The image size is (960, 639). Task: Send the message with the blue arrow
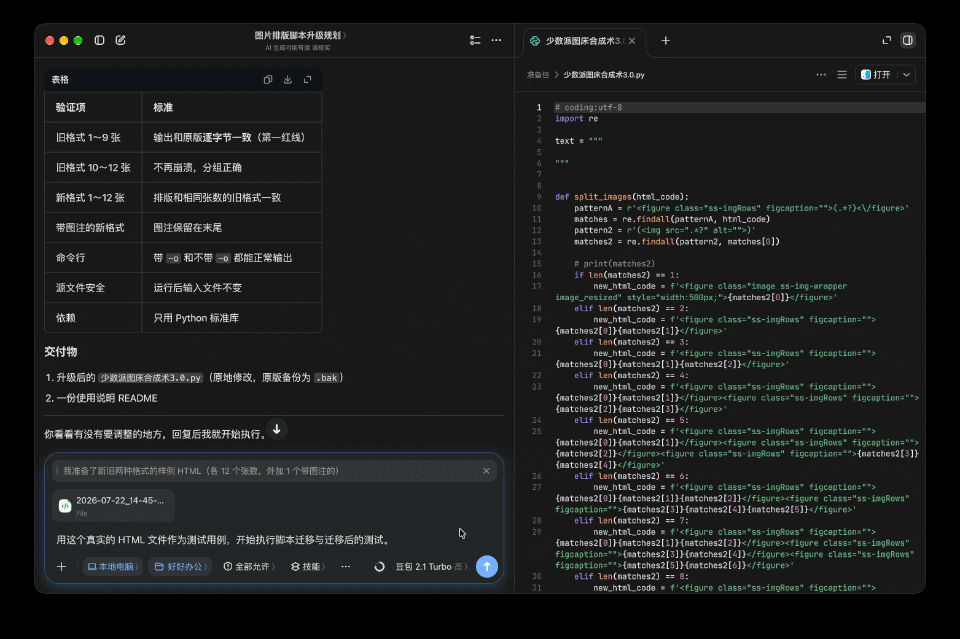(487, 567)
